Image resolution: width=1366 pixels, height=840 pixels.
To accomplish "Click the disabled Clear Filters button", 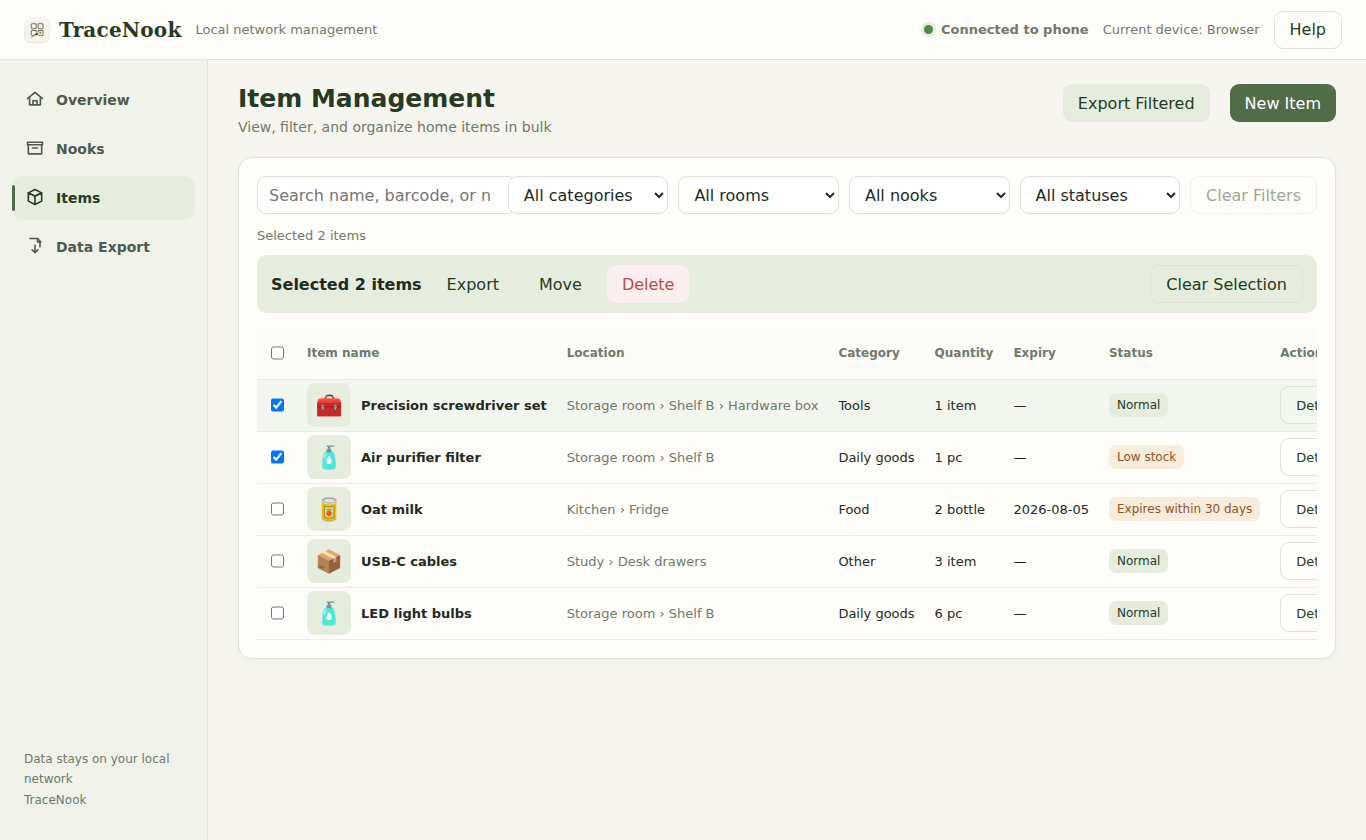I will pyautogui.click(x=1253, y=195).
